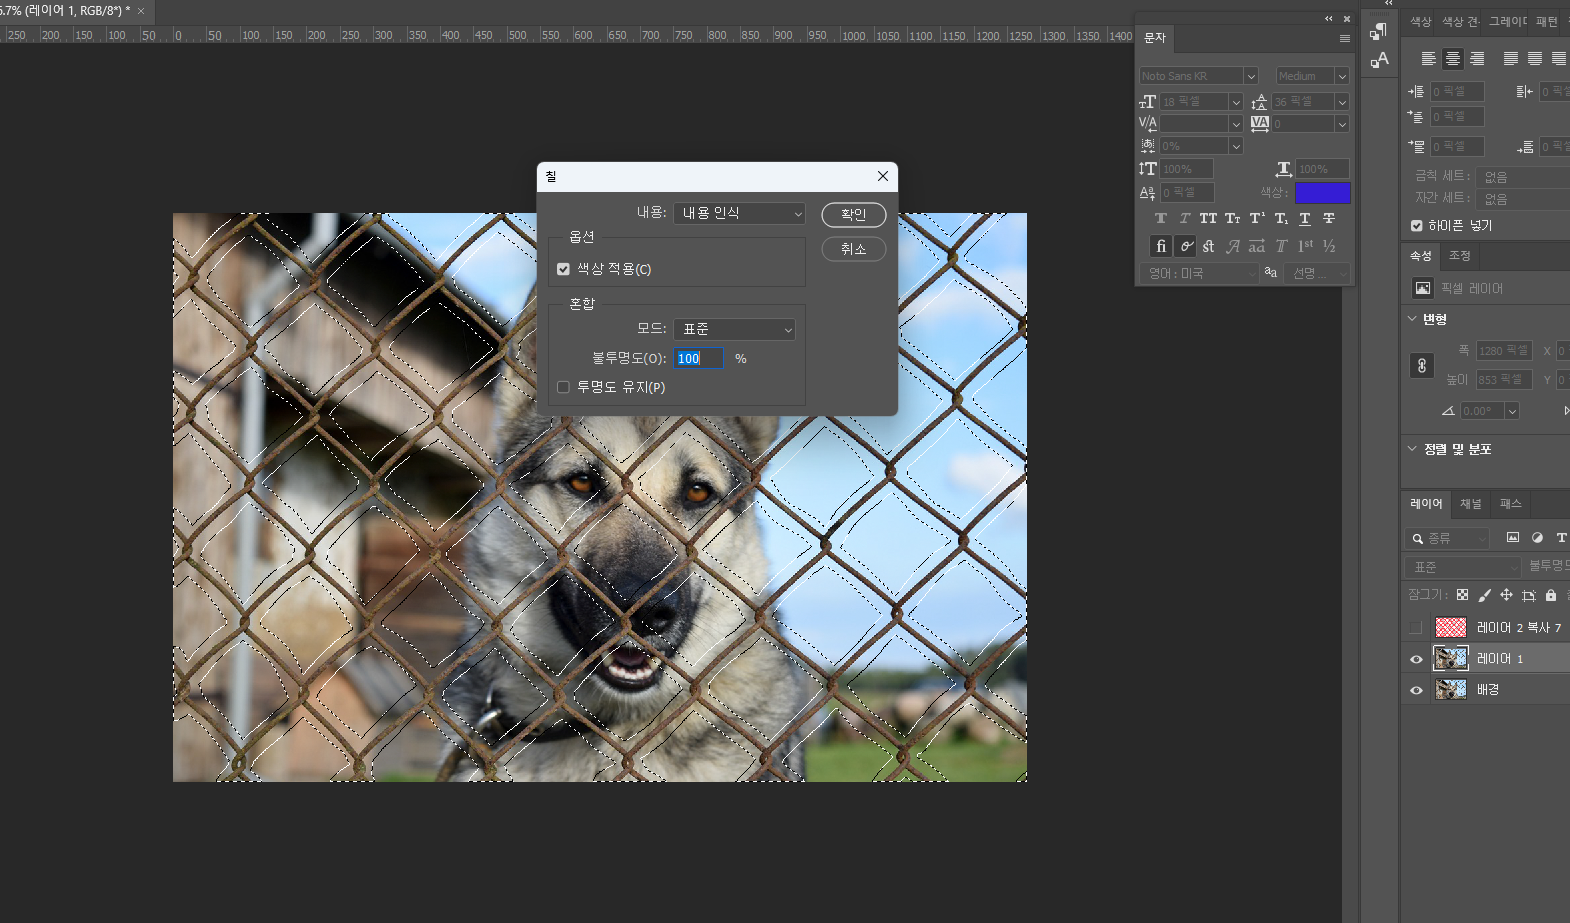
Task: Collapse the Character panel with double arrows
Action: [x=1329, y=19]
